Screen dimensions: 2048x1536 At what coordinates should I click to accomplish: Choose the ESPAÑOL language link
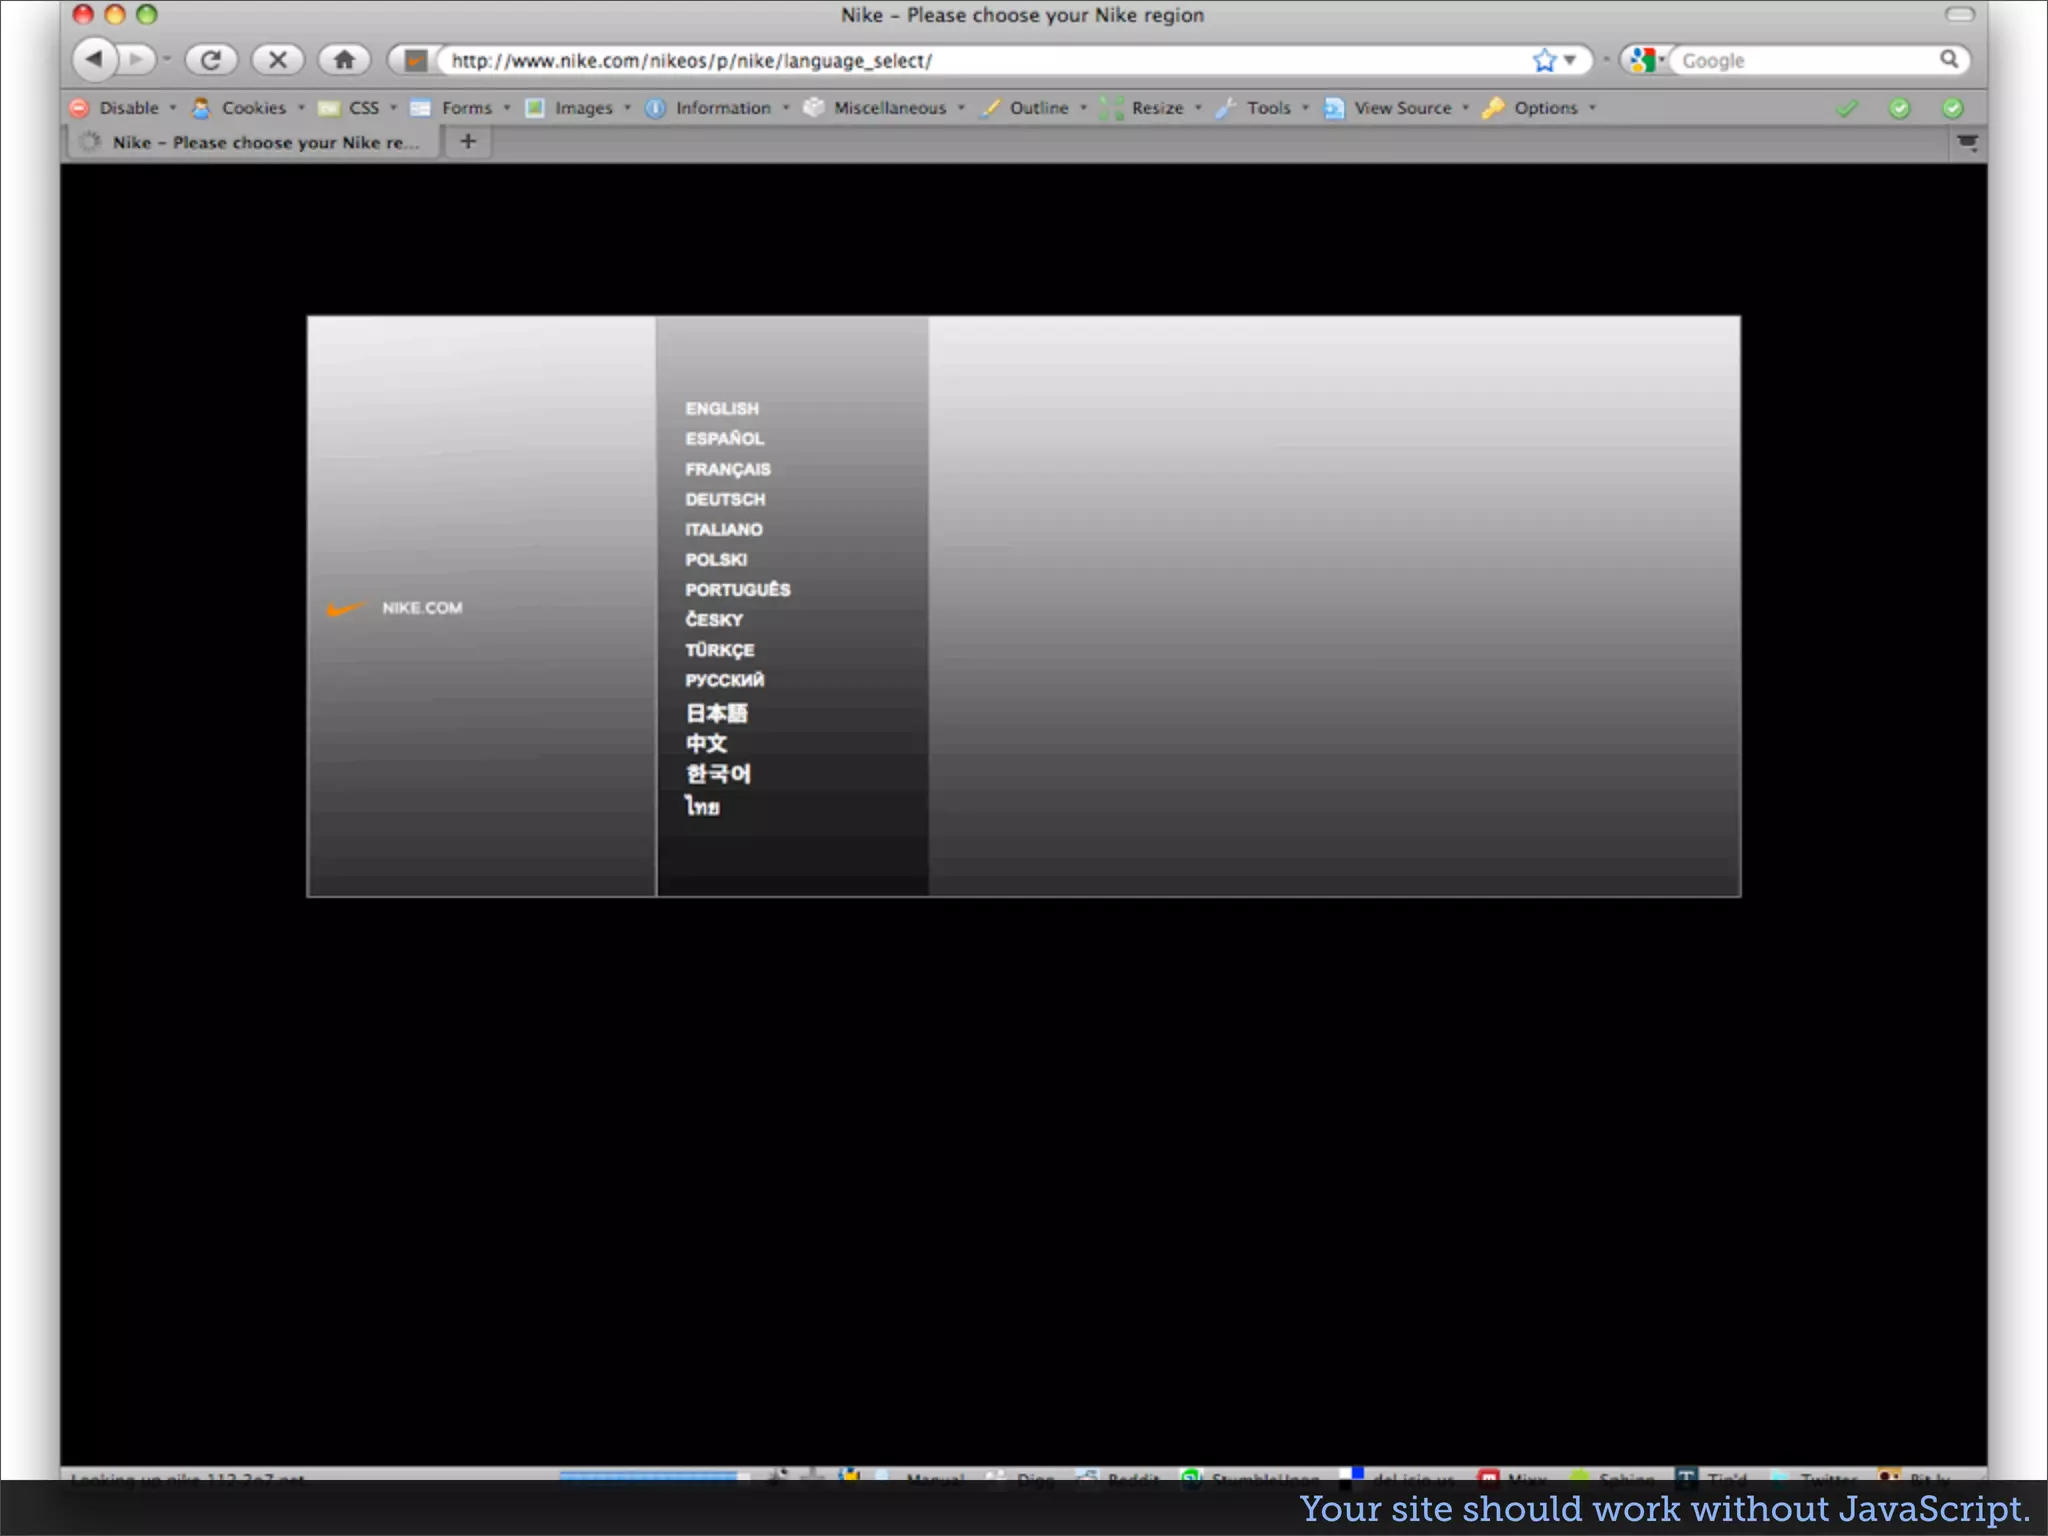point(725,438)
